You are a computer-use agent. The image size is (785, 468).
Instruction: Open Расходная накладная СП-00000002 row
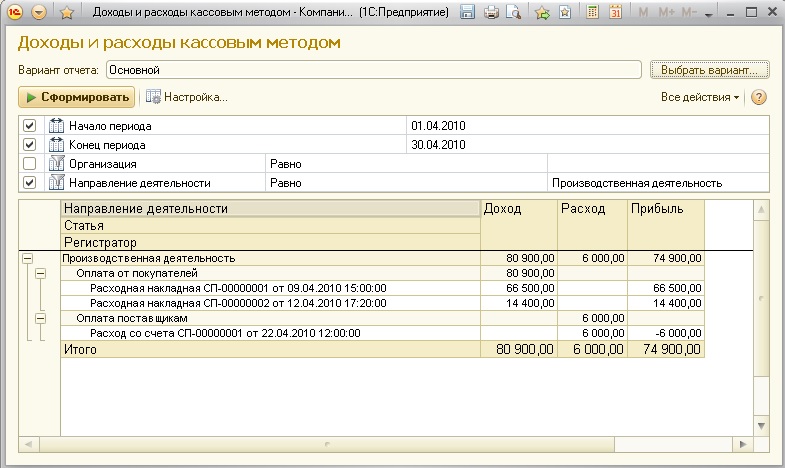238,303
